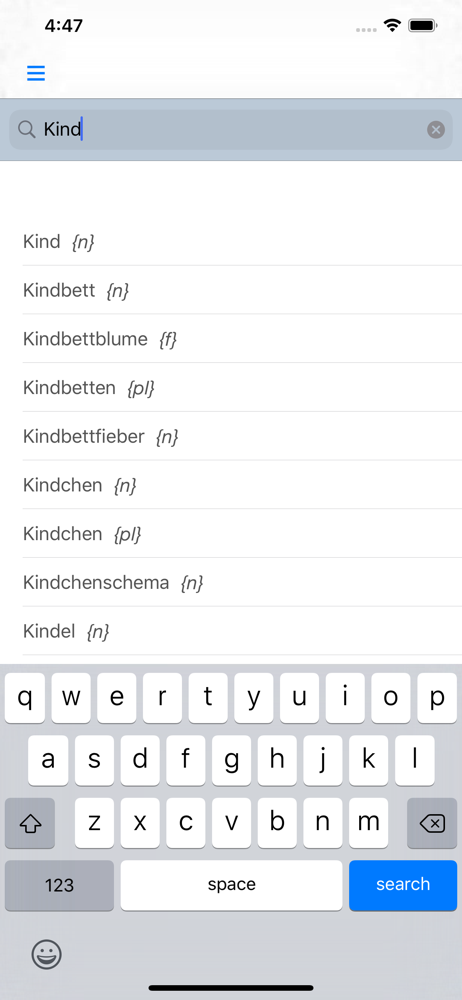Tap the backspace delete key
The image size is (462, 1000).
click(432, 823)
